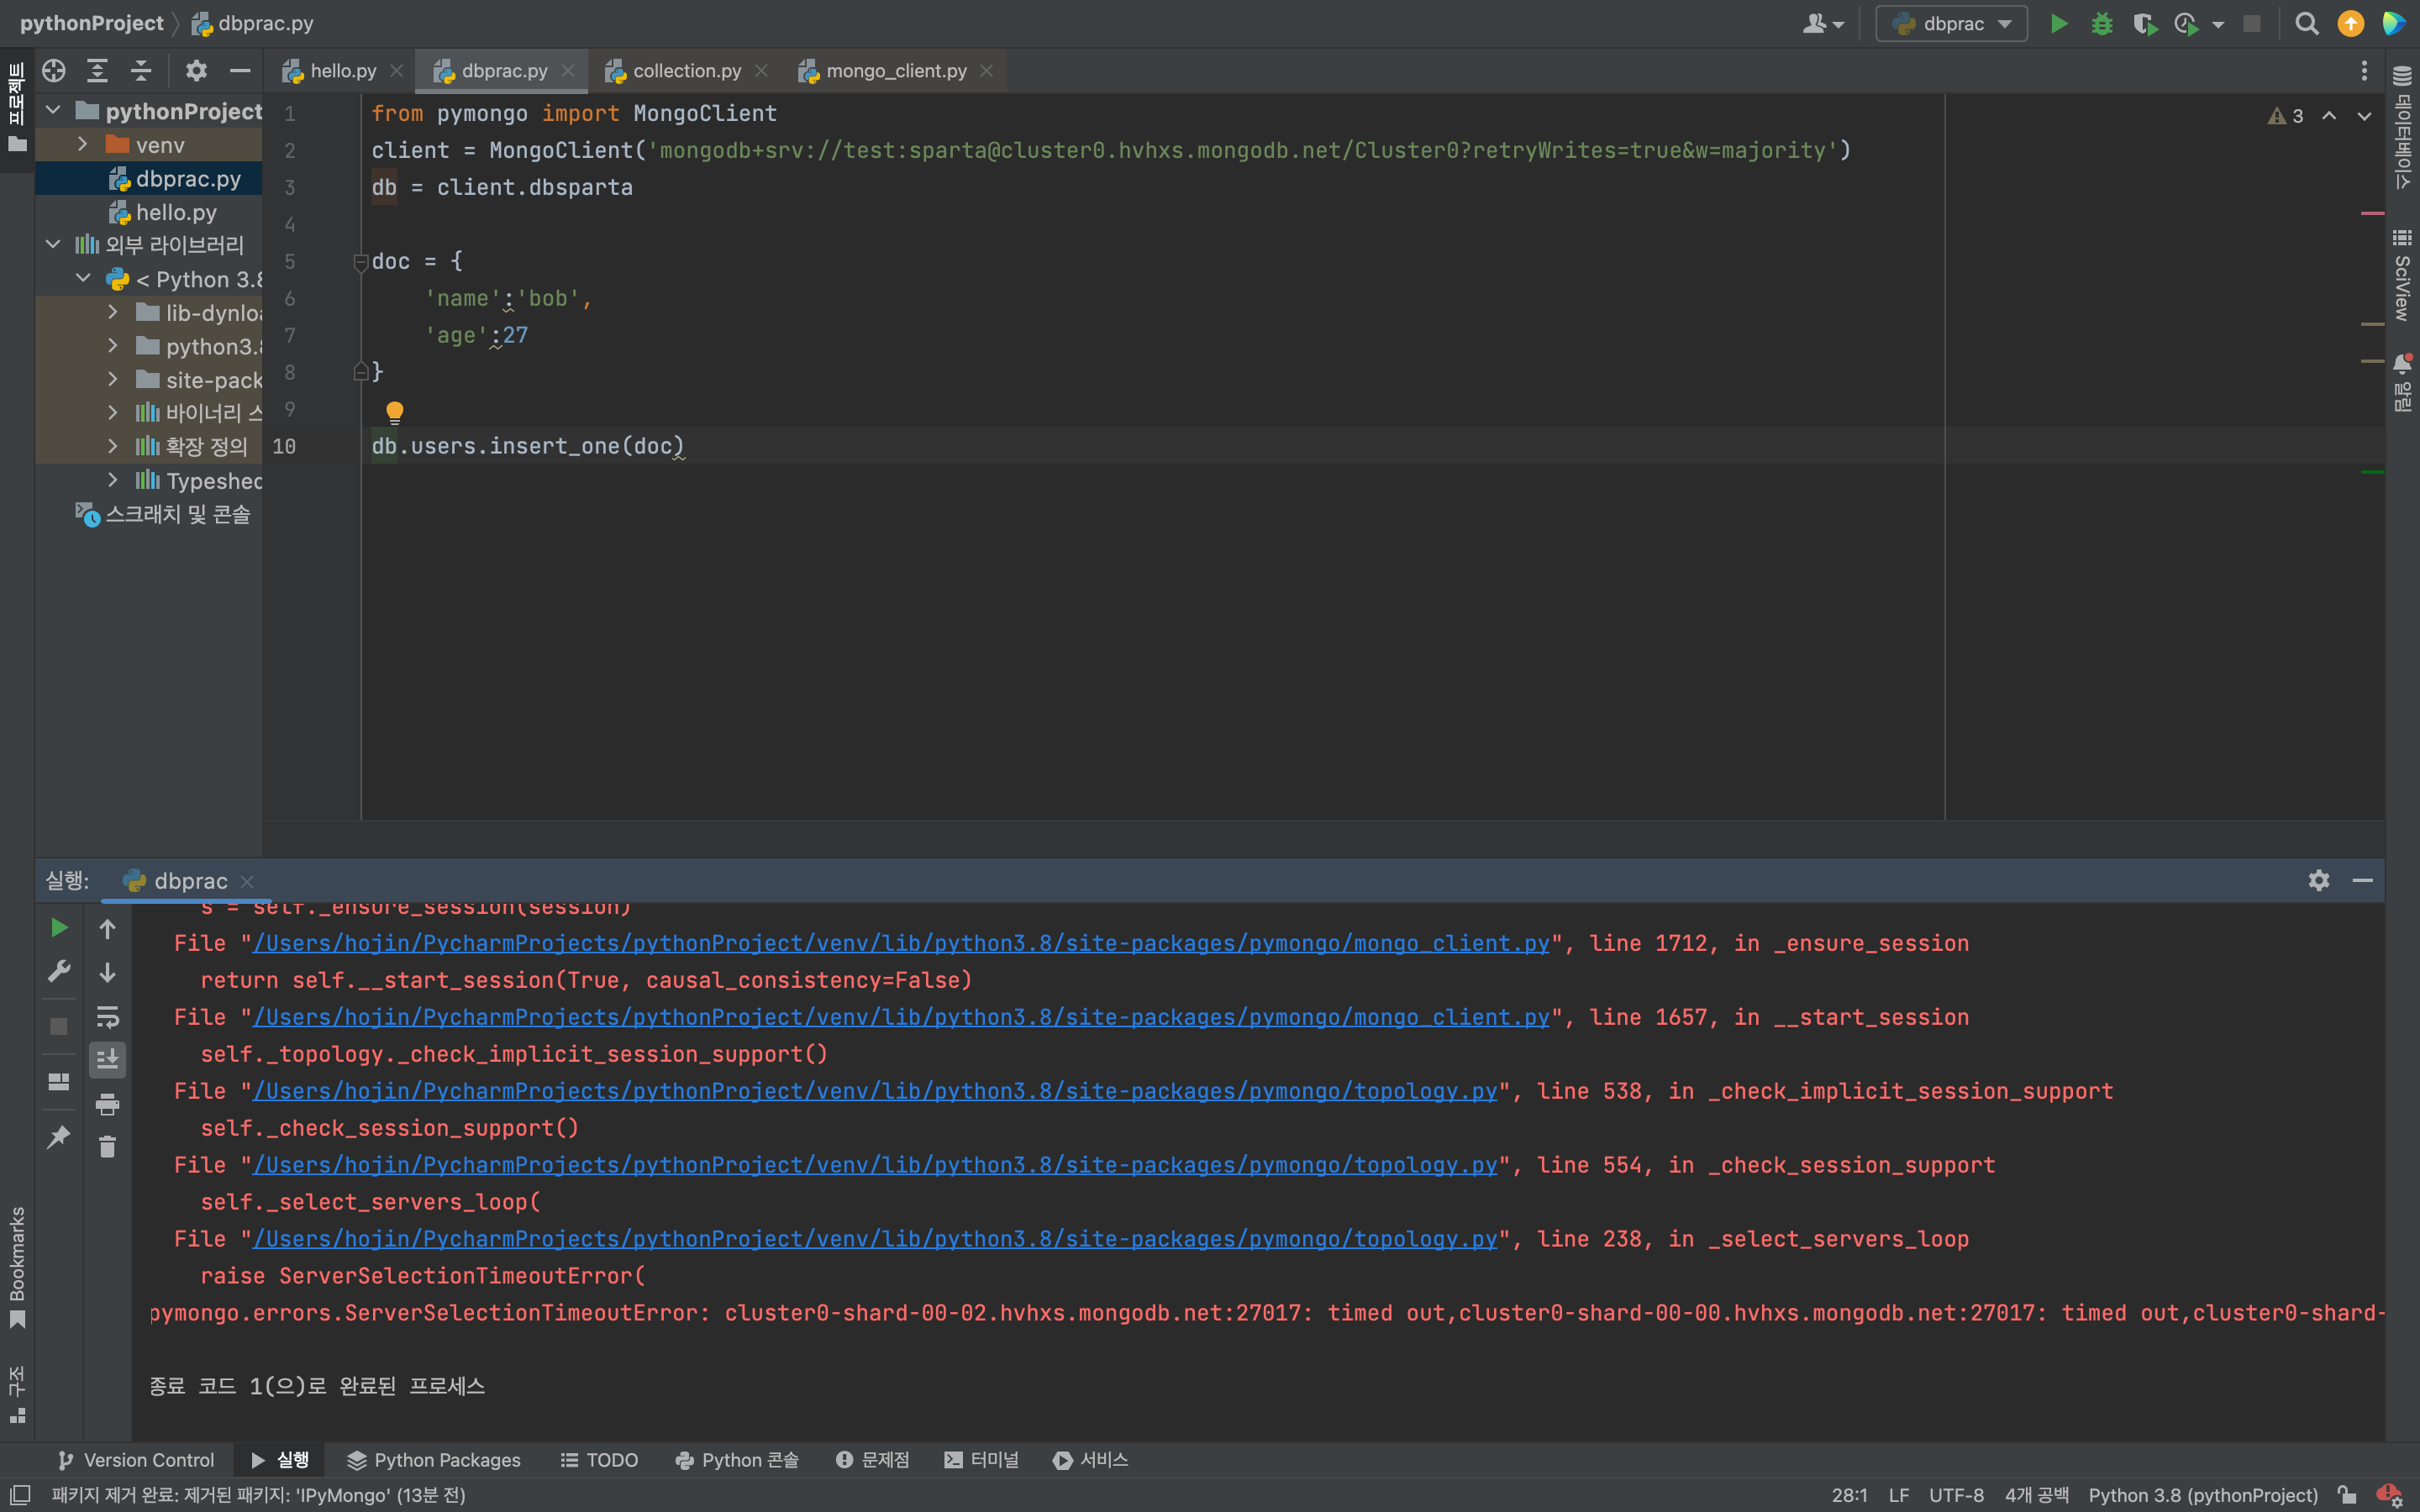The image size is (2420, 1512).
Task: Toggle the pin tab icon in the run panel
Action: (59, 1137)
